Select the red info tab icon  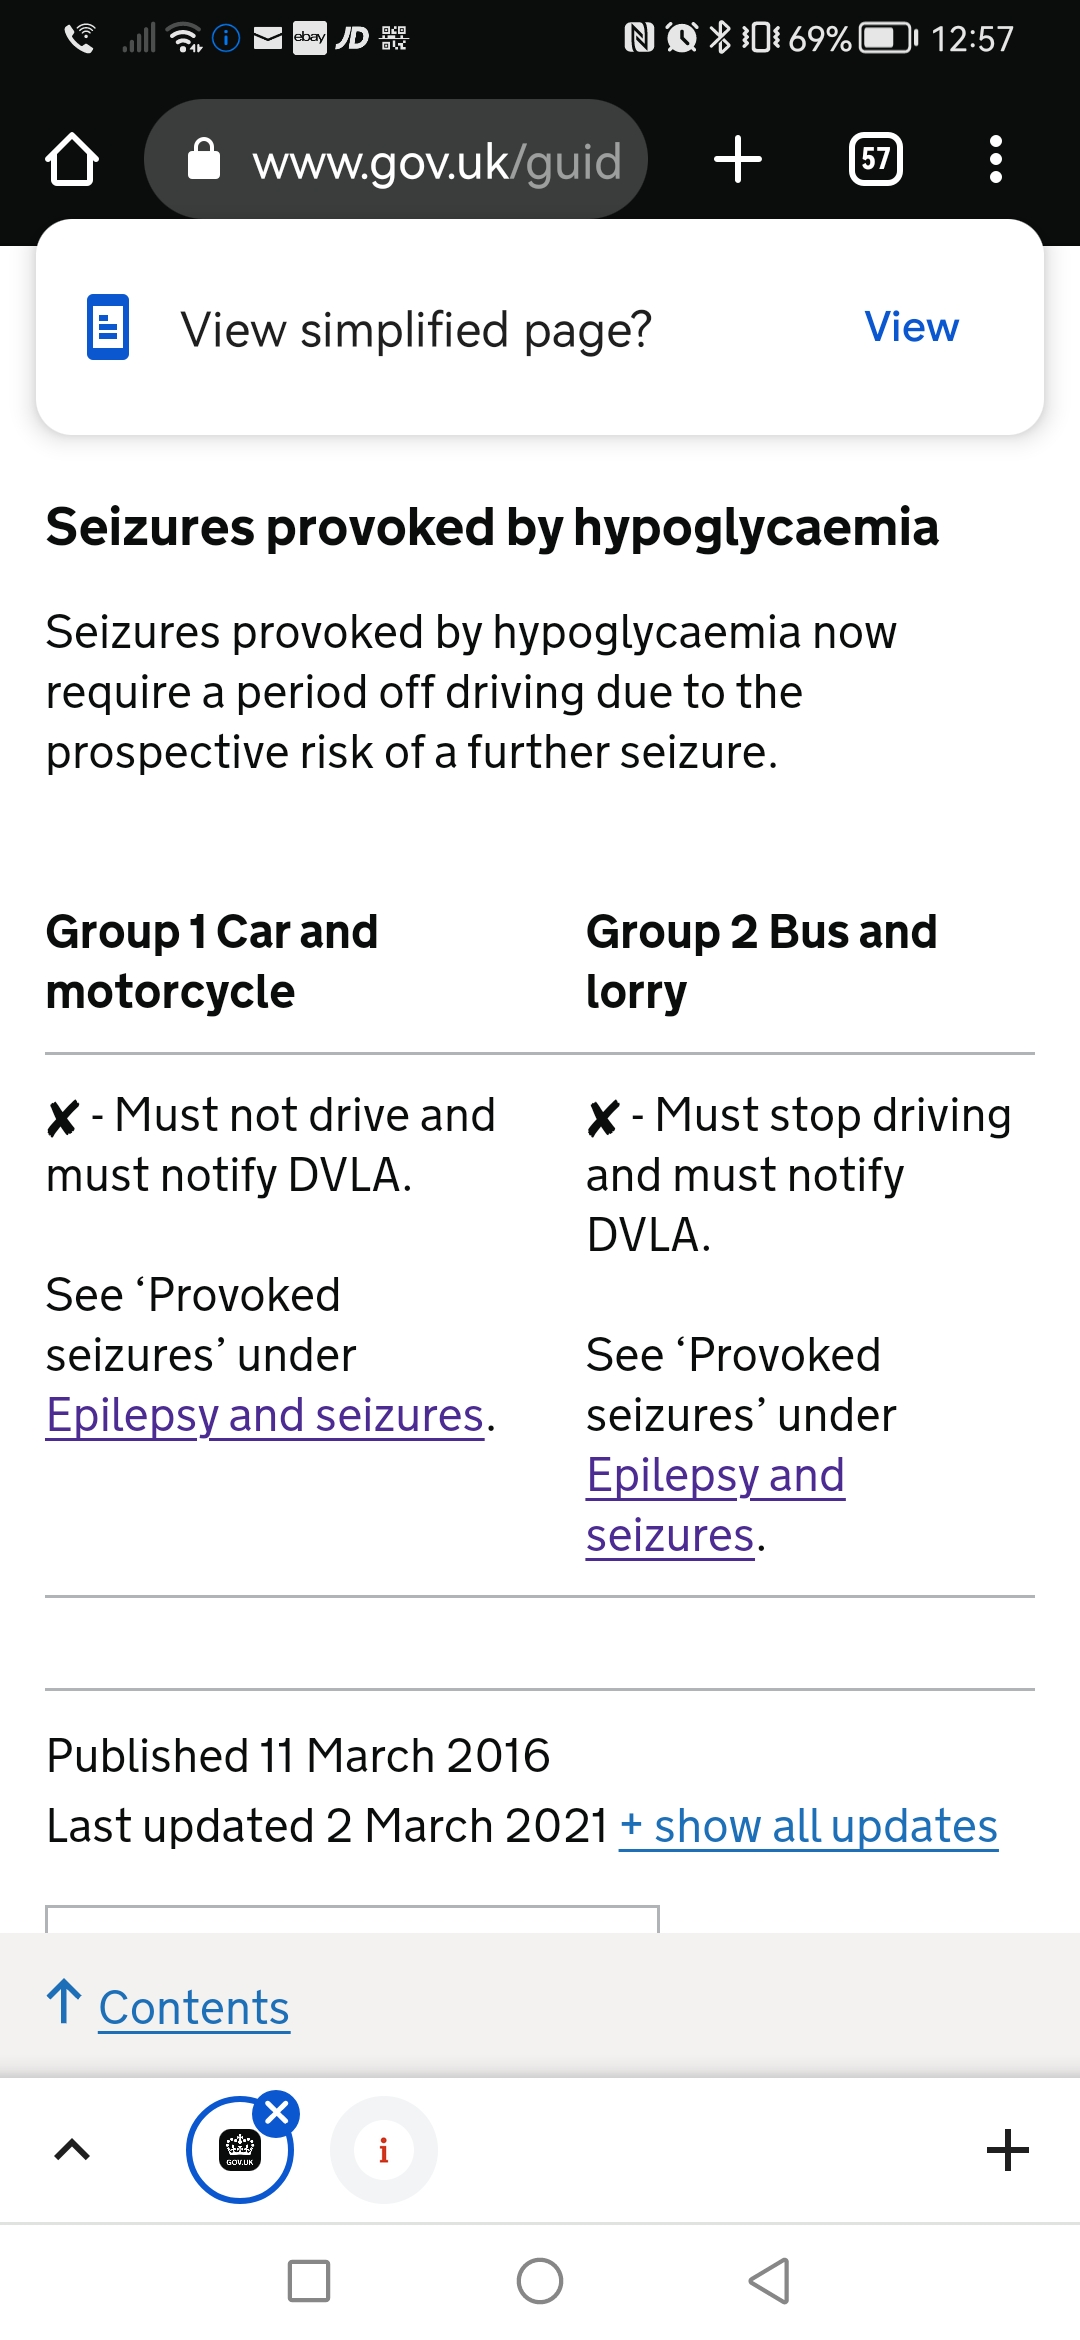click(x=384, y=2150)
